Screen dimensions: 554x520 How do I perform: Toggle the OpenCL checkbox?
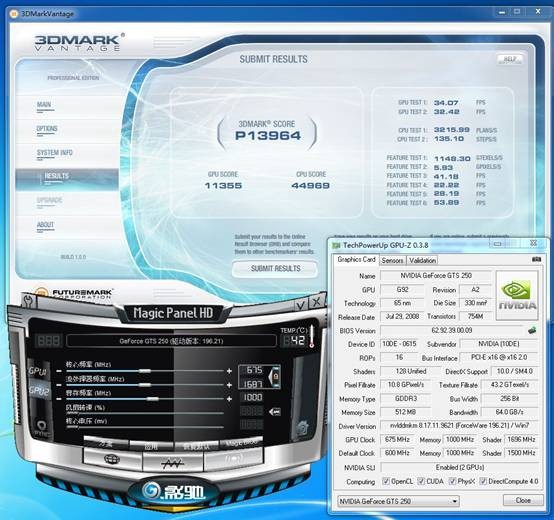(x=386, y=481)
